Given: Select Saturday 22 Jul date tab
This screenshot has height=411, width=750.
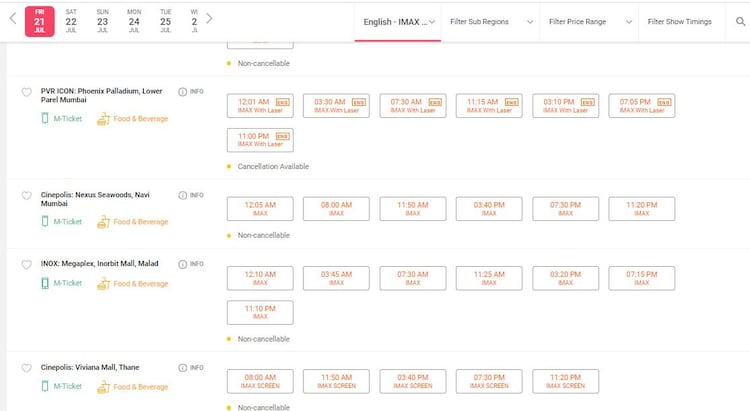Looking at the screenshot, I should coord(71,20).
